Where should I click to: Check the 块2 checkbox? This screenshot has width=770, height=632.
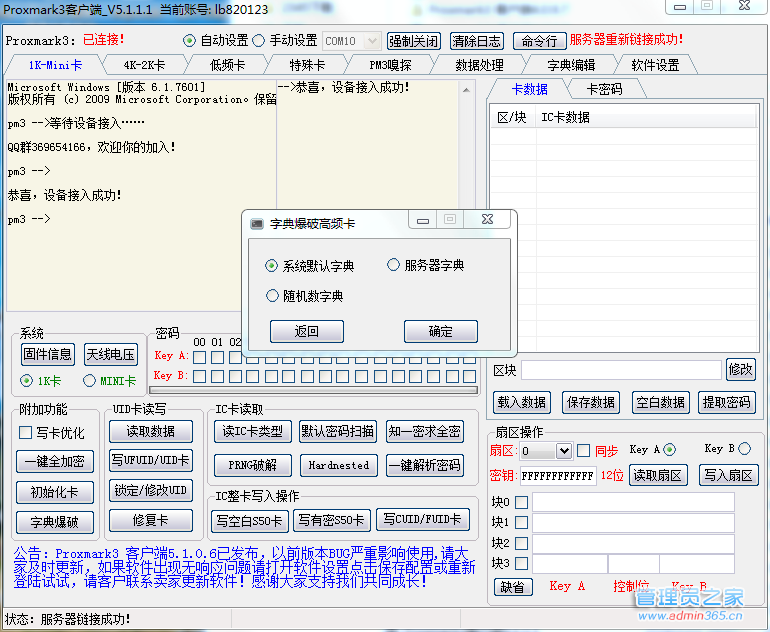pos(522,543)
